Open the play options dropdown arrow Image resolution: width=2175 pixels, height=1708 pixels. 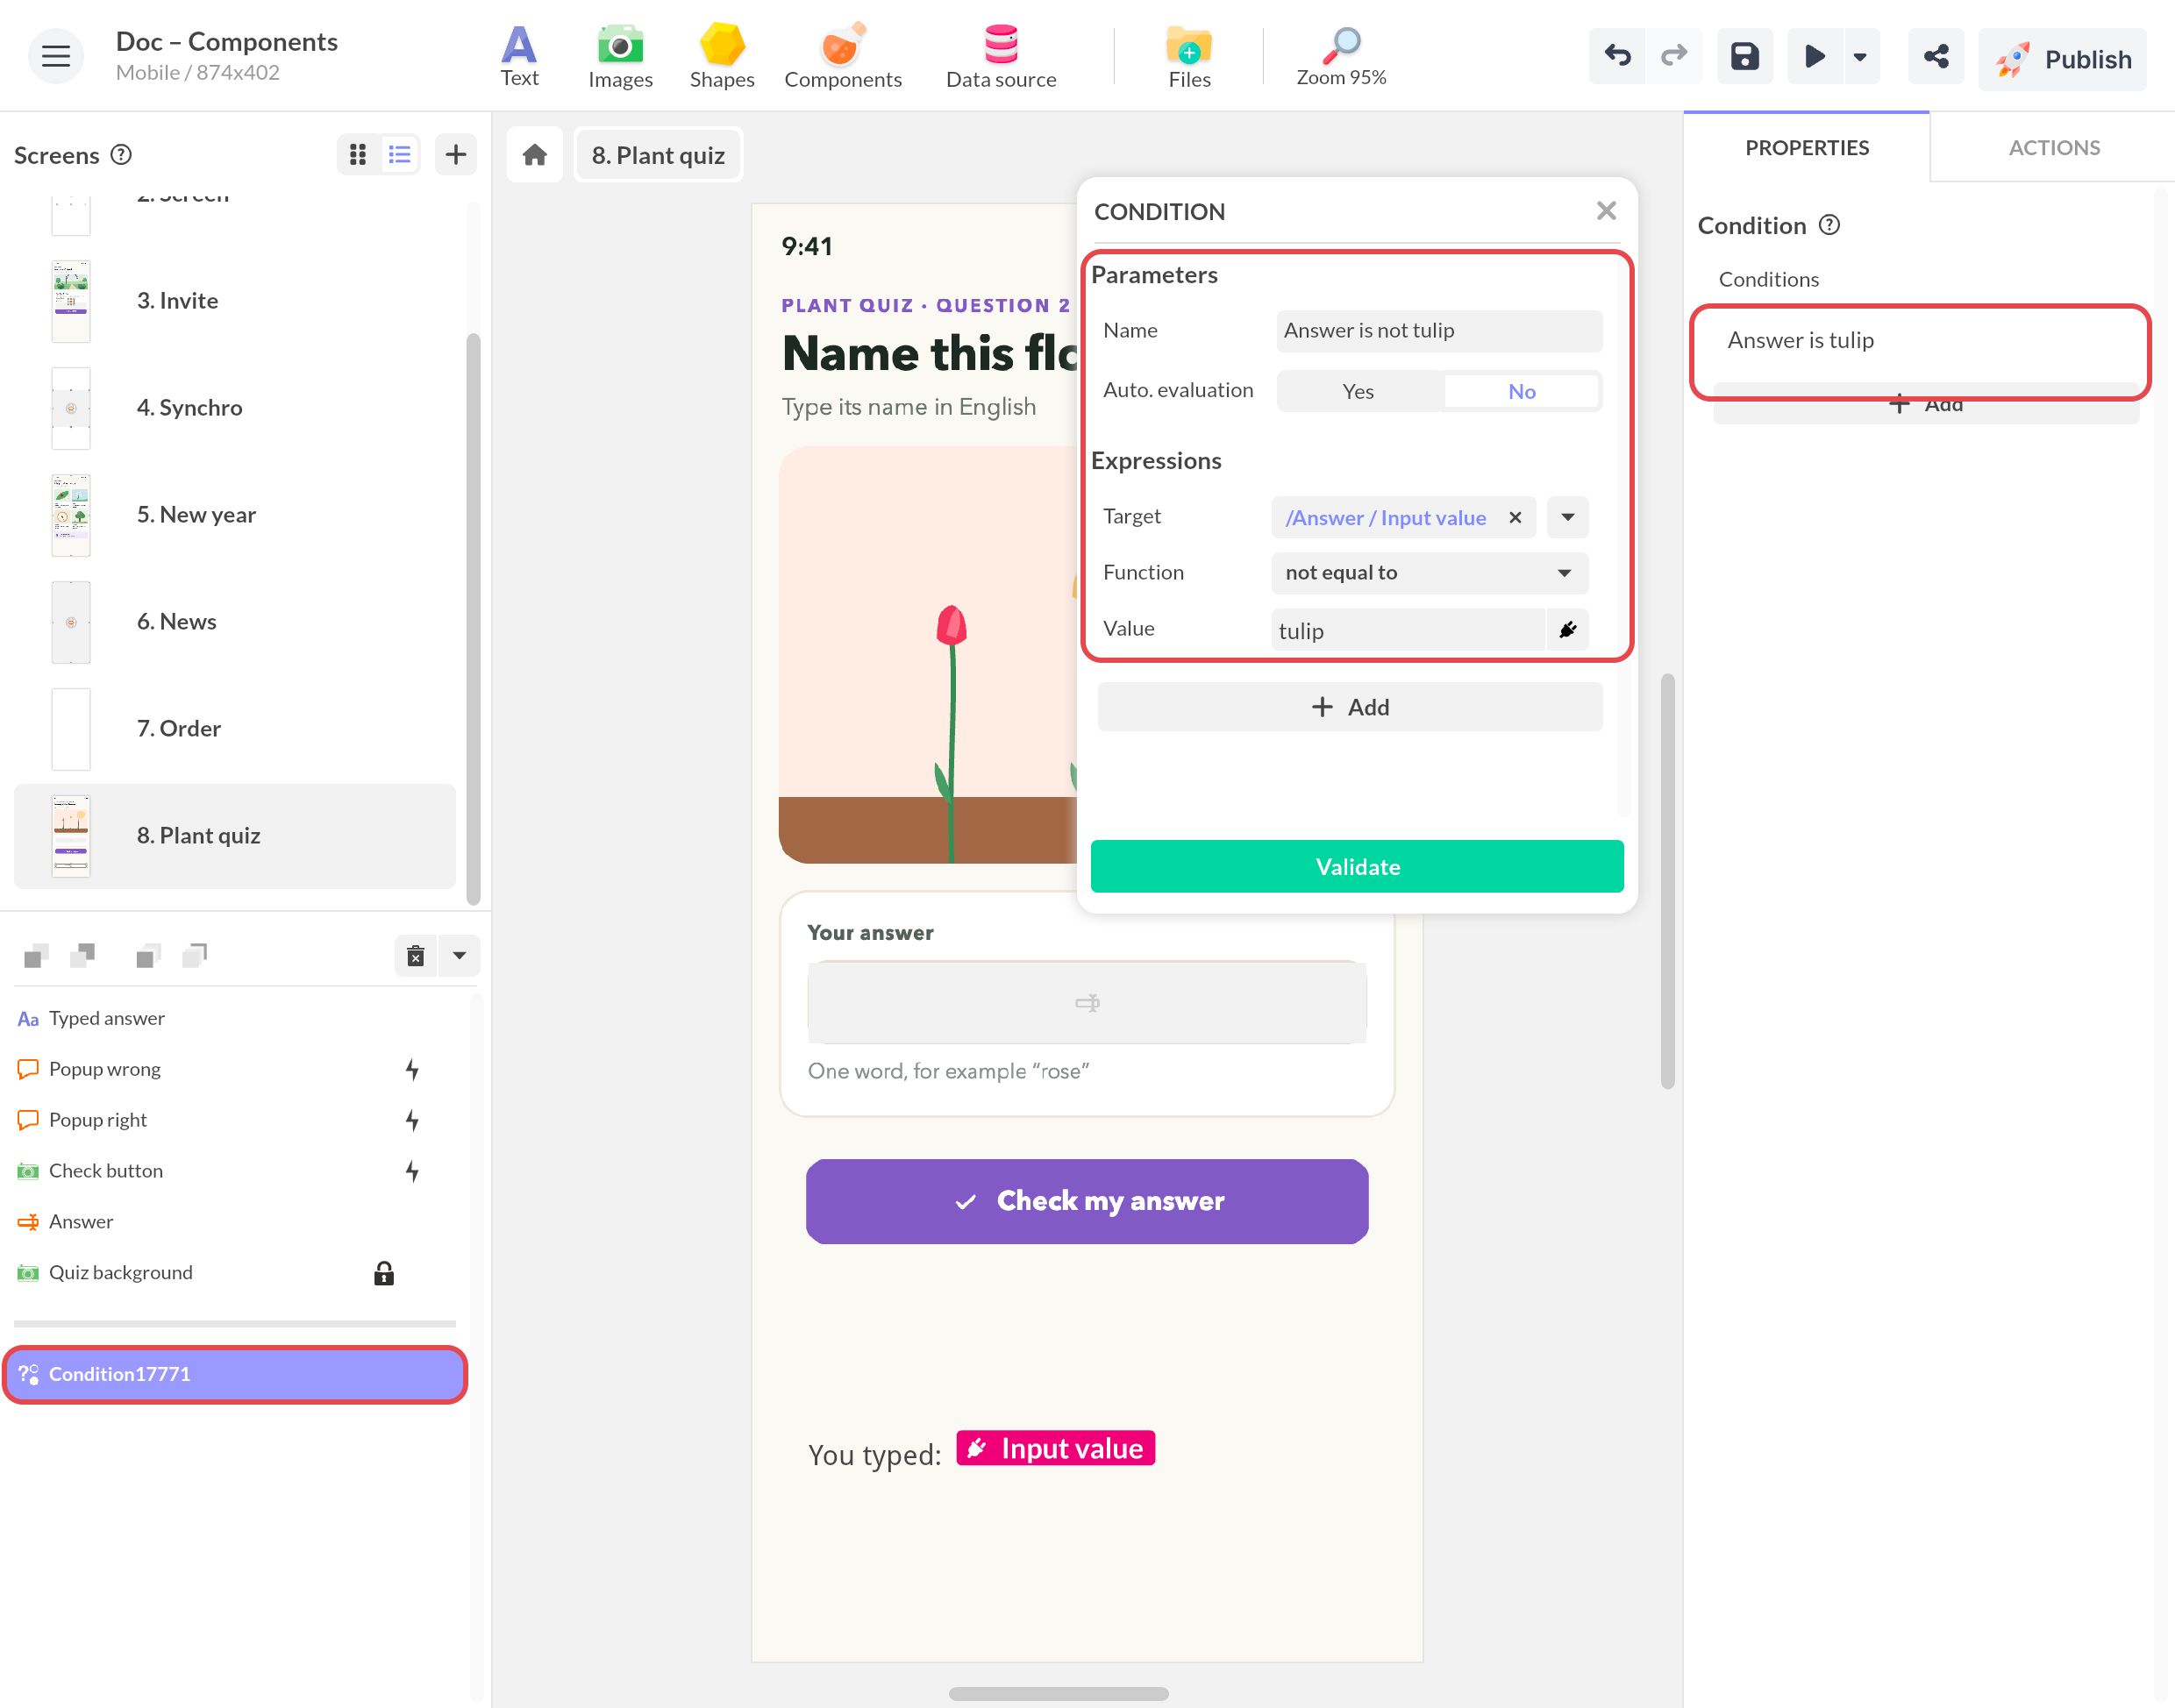tap(1860, 56)
